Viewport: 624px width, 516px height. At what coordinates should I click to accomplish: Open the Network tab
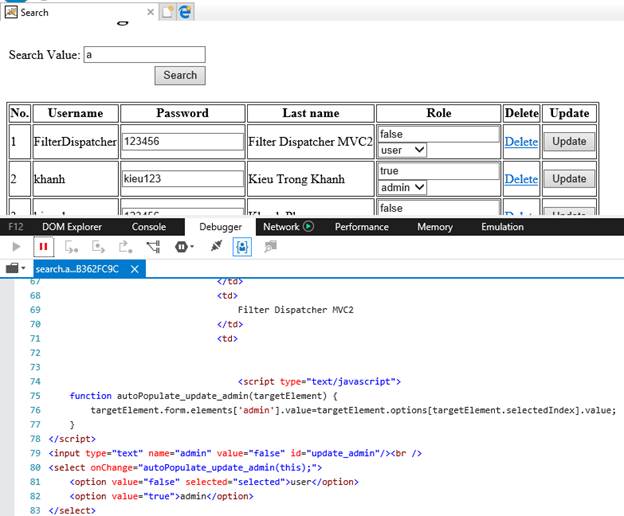pos(281,227)
